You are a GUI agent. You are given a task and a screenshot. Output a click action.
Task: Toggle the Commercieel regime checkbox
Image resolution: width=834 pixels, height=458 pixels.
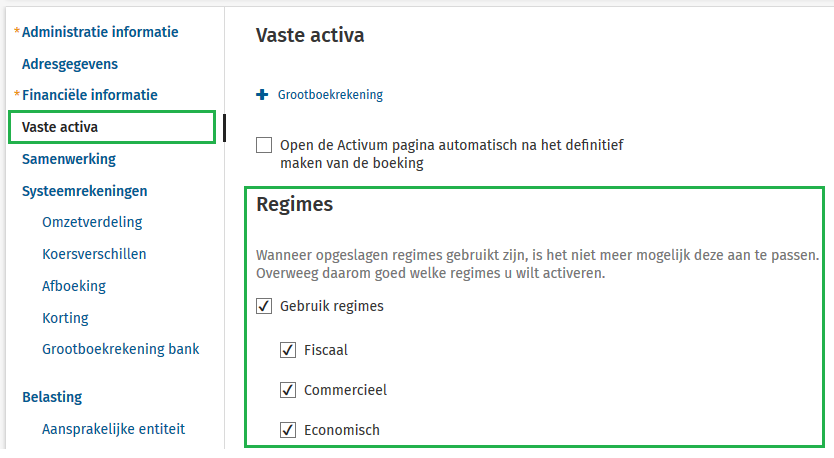click(x=288, y=390)
